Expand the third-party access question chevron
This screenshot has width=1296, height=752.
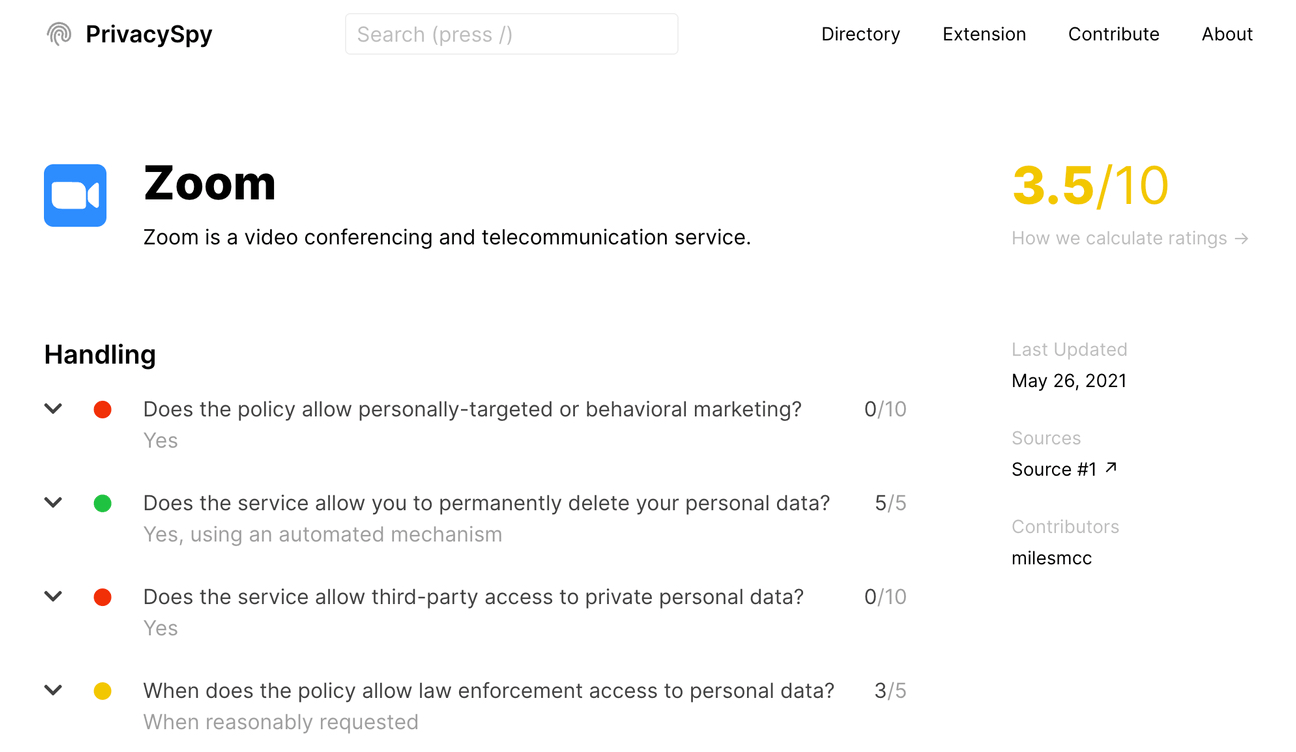click(54, 596)
